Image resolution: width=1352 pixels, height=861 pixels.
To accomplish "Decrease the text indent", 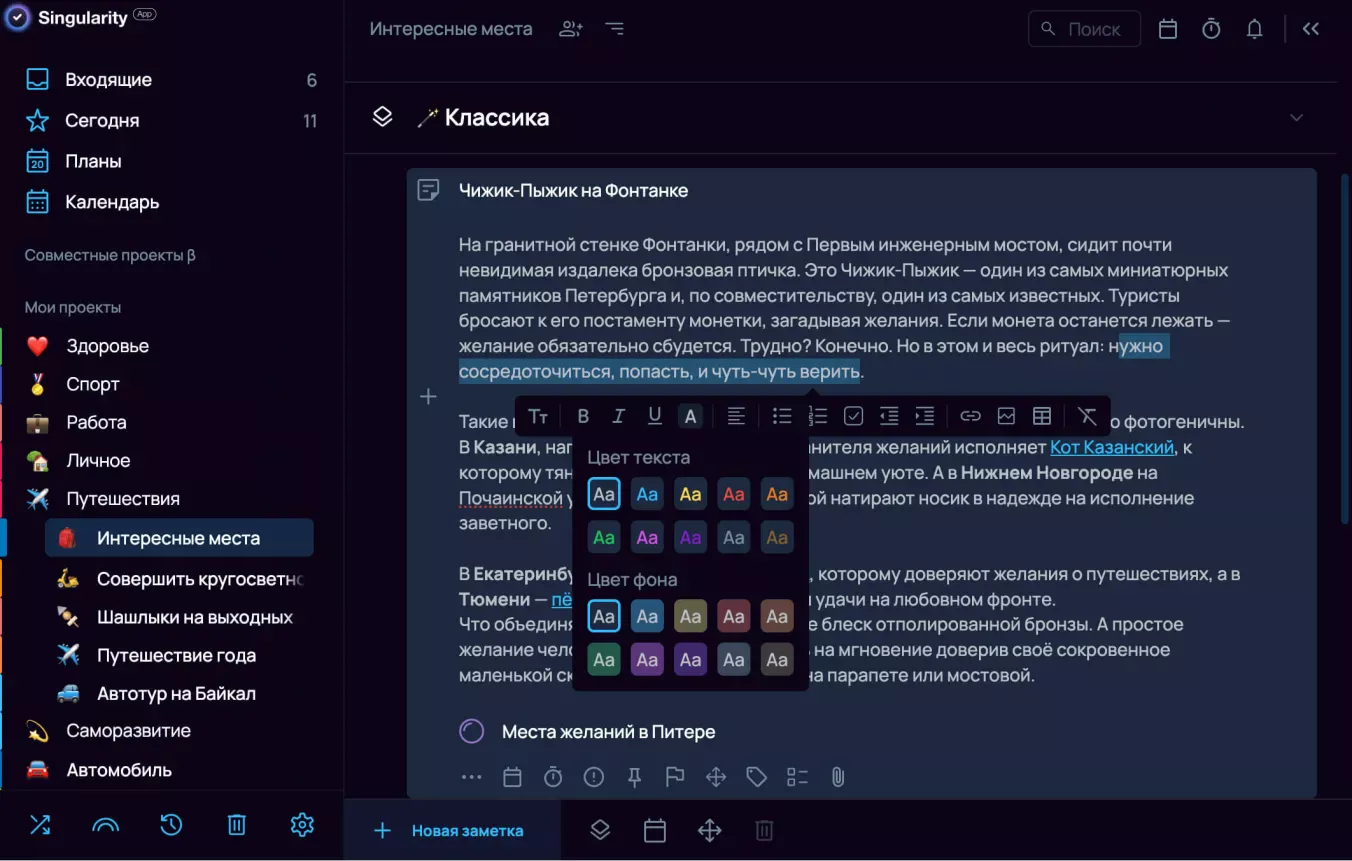I will click(889, 416).
